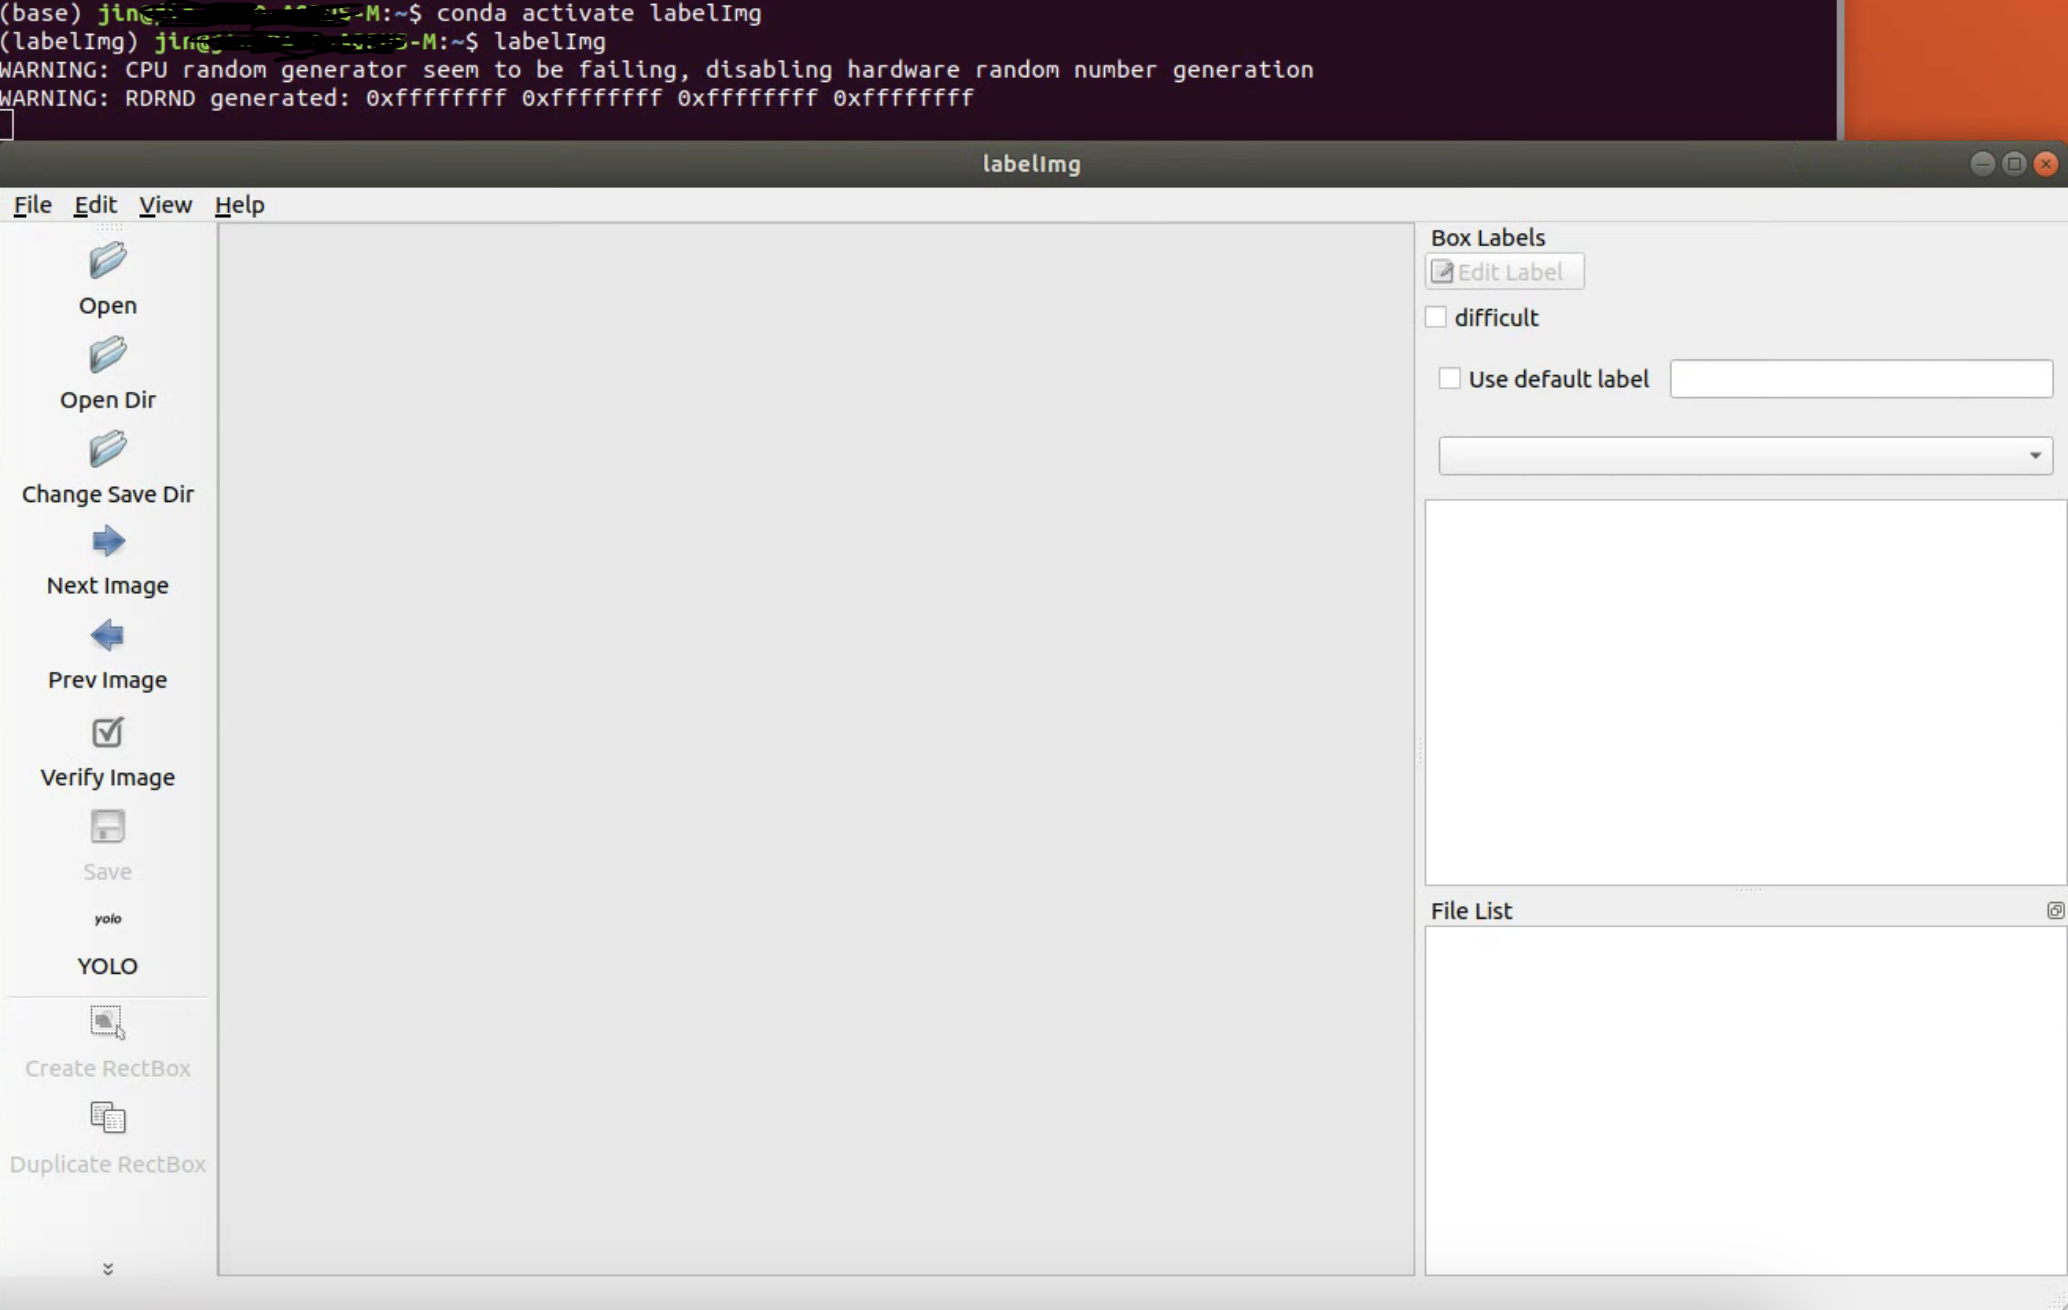
Task: Click the Change Save Dir icon
Action: click(107, 450)
